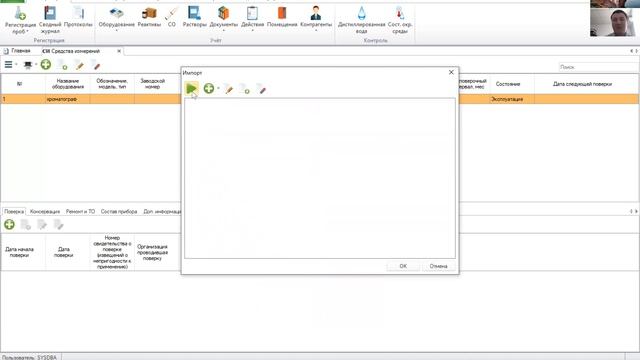Click Дата начала поверки column header
This screenshot has width=640, height=360.
point(19,252)
